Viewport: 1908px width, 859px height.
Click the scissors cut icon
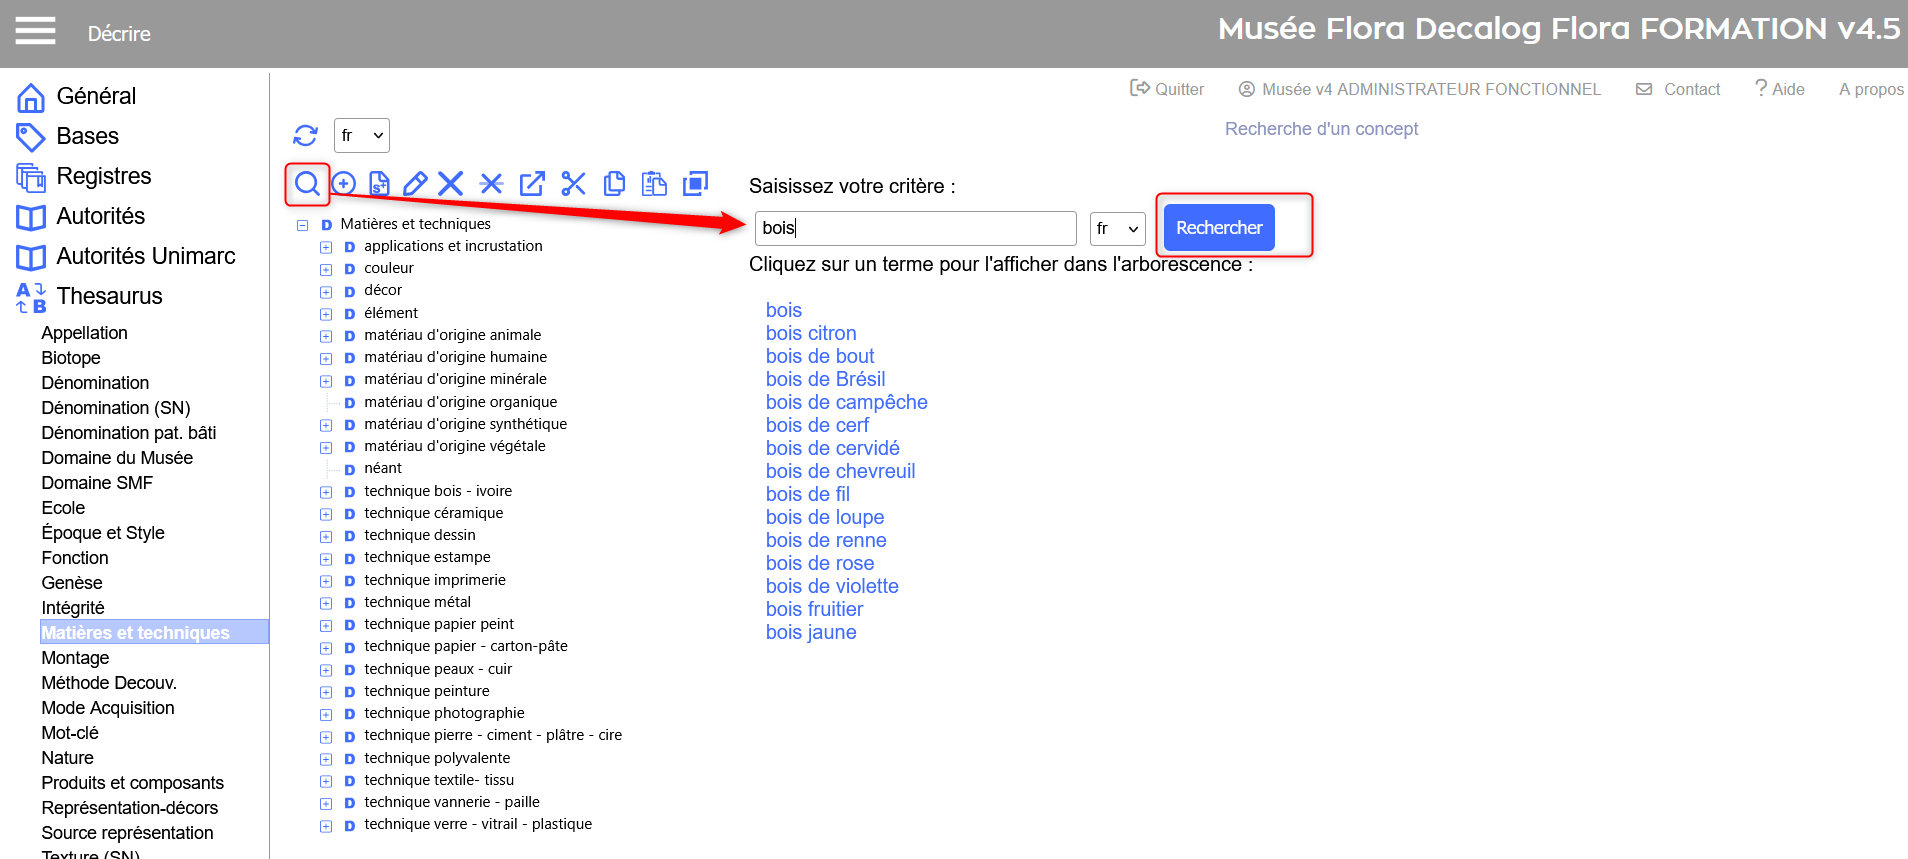[573, 183]
